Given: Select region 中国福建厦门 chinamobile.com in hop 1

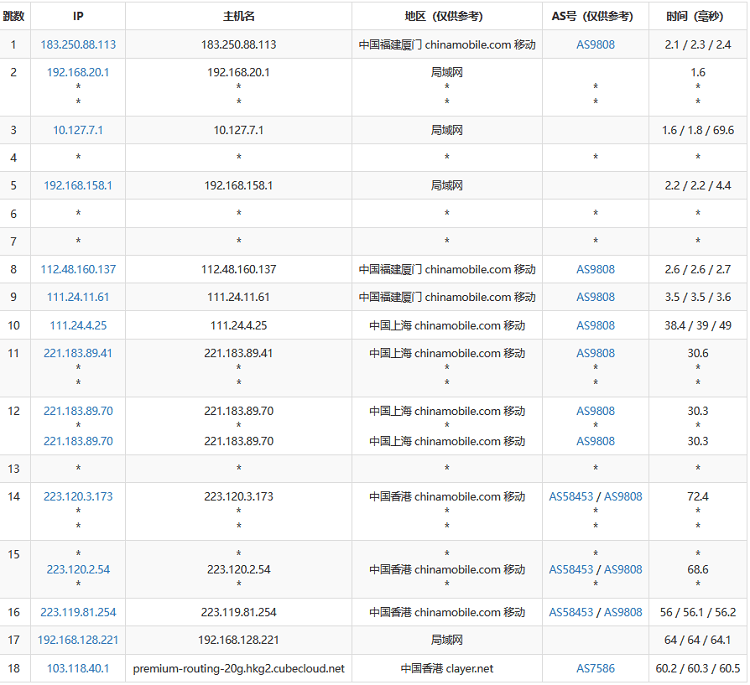Looking at the screenshot, I should pos(447,44).
